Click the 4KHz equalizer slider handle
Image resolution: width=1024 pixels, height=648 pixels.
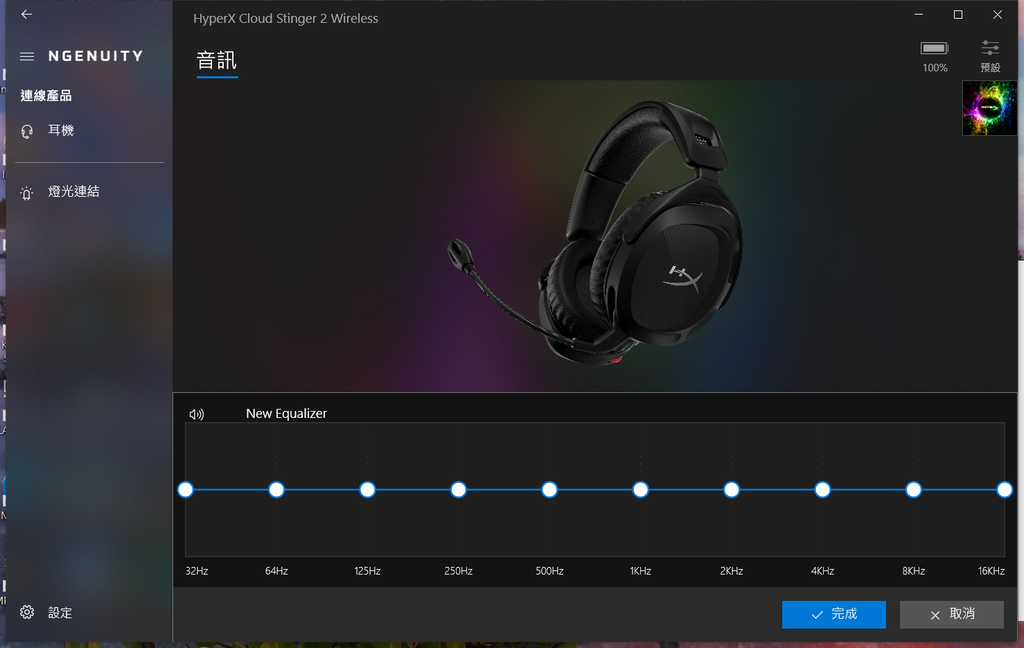(x=822, y=490)
